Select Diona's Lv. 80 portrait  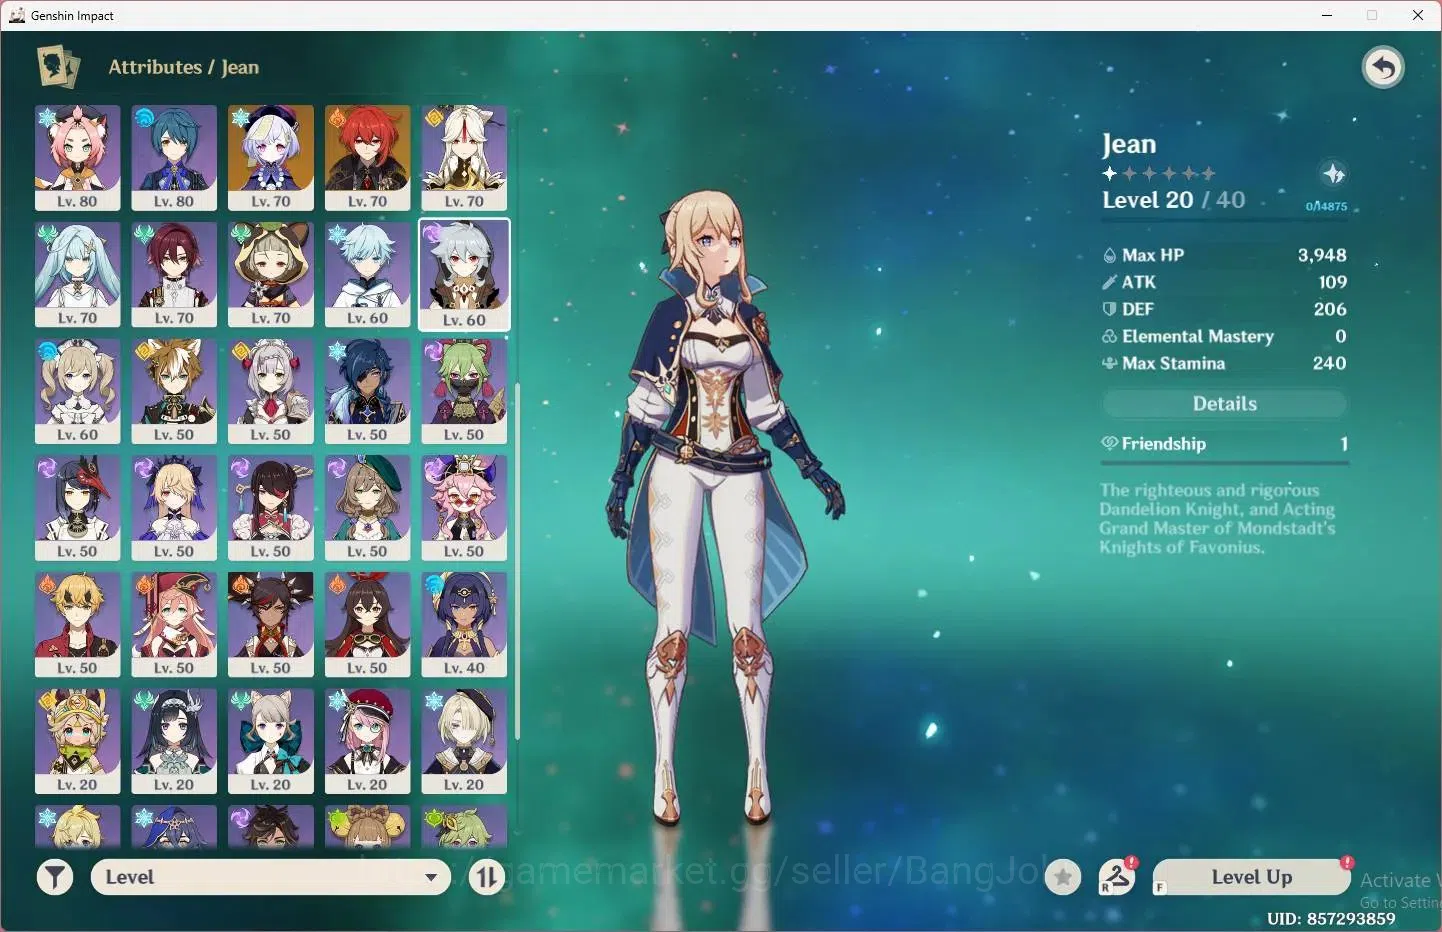[x=77, y=158]
